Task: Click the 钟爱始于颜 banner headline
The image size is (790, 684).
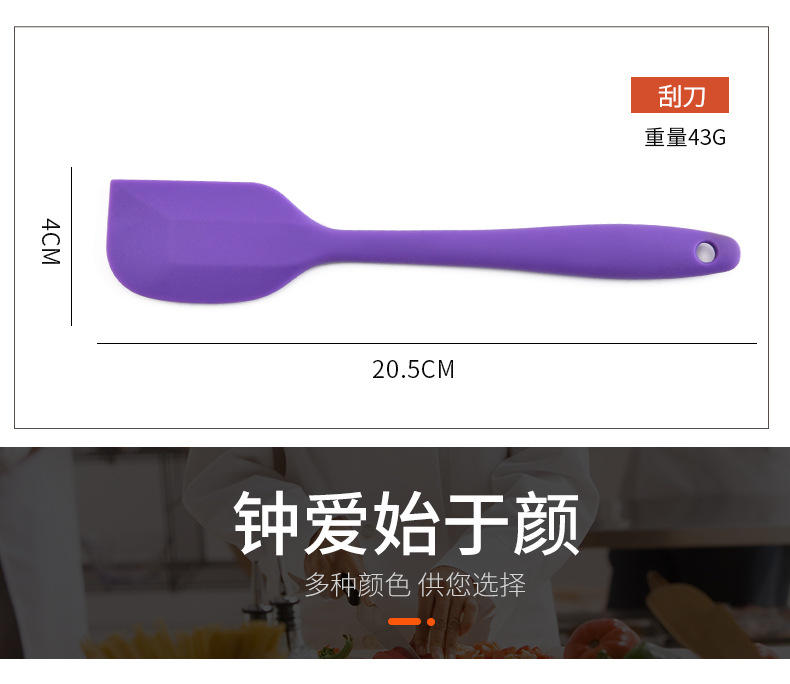Action: coord(407,523)
